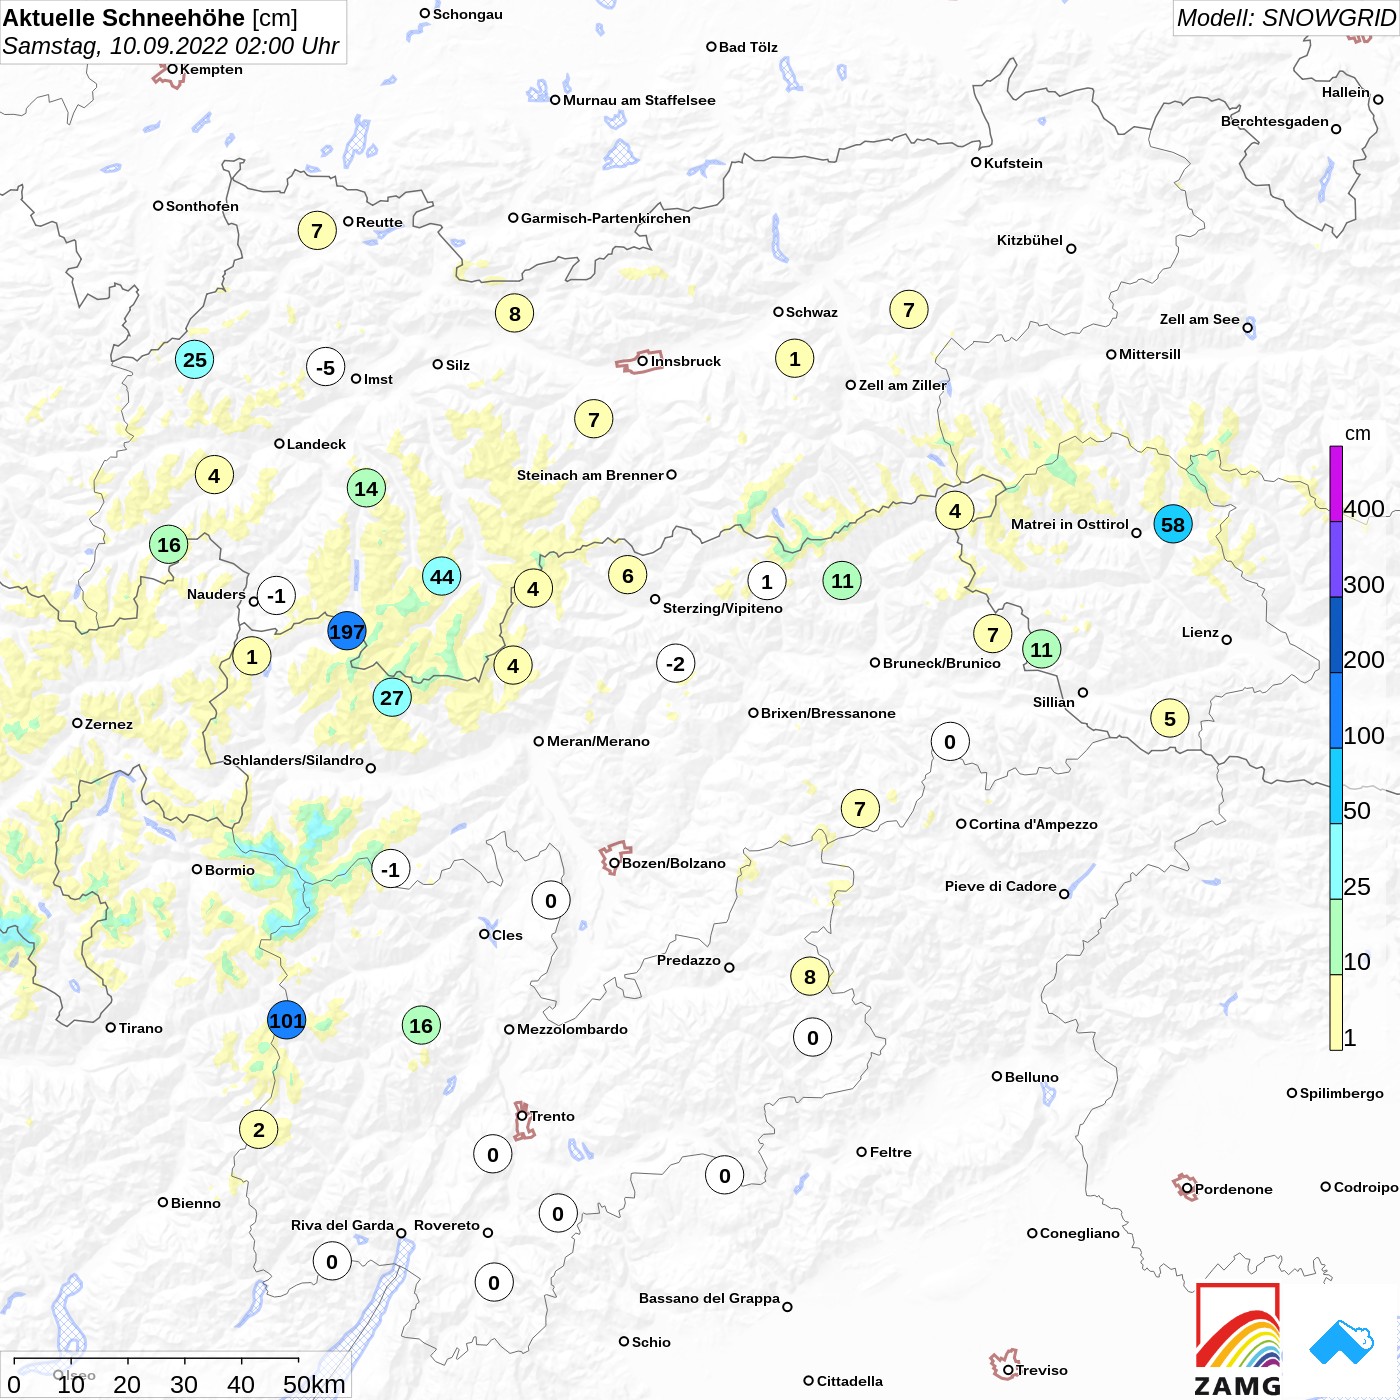Select the 7 marker beside Reutte

(x=317, y=231)
